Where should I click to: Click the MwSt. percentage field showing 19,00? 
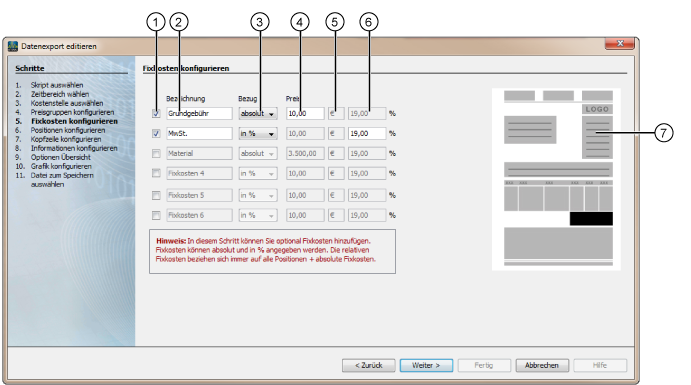[x=367, y=133]
